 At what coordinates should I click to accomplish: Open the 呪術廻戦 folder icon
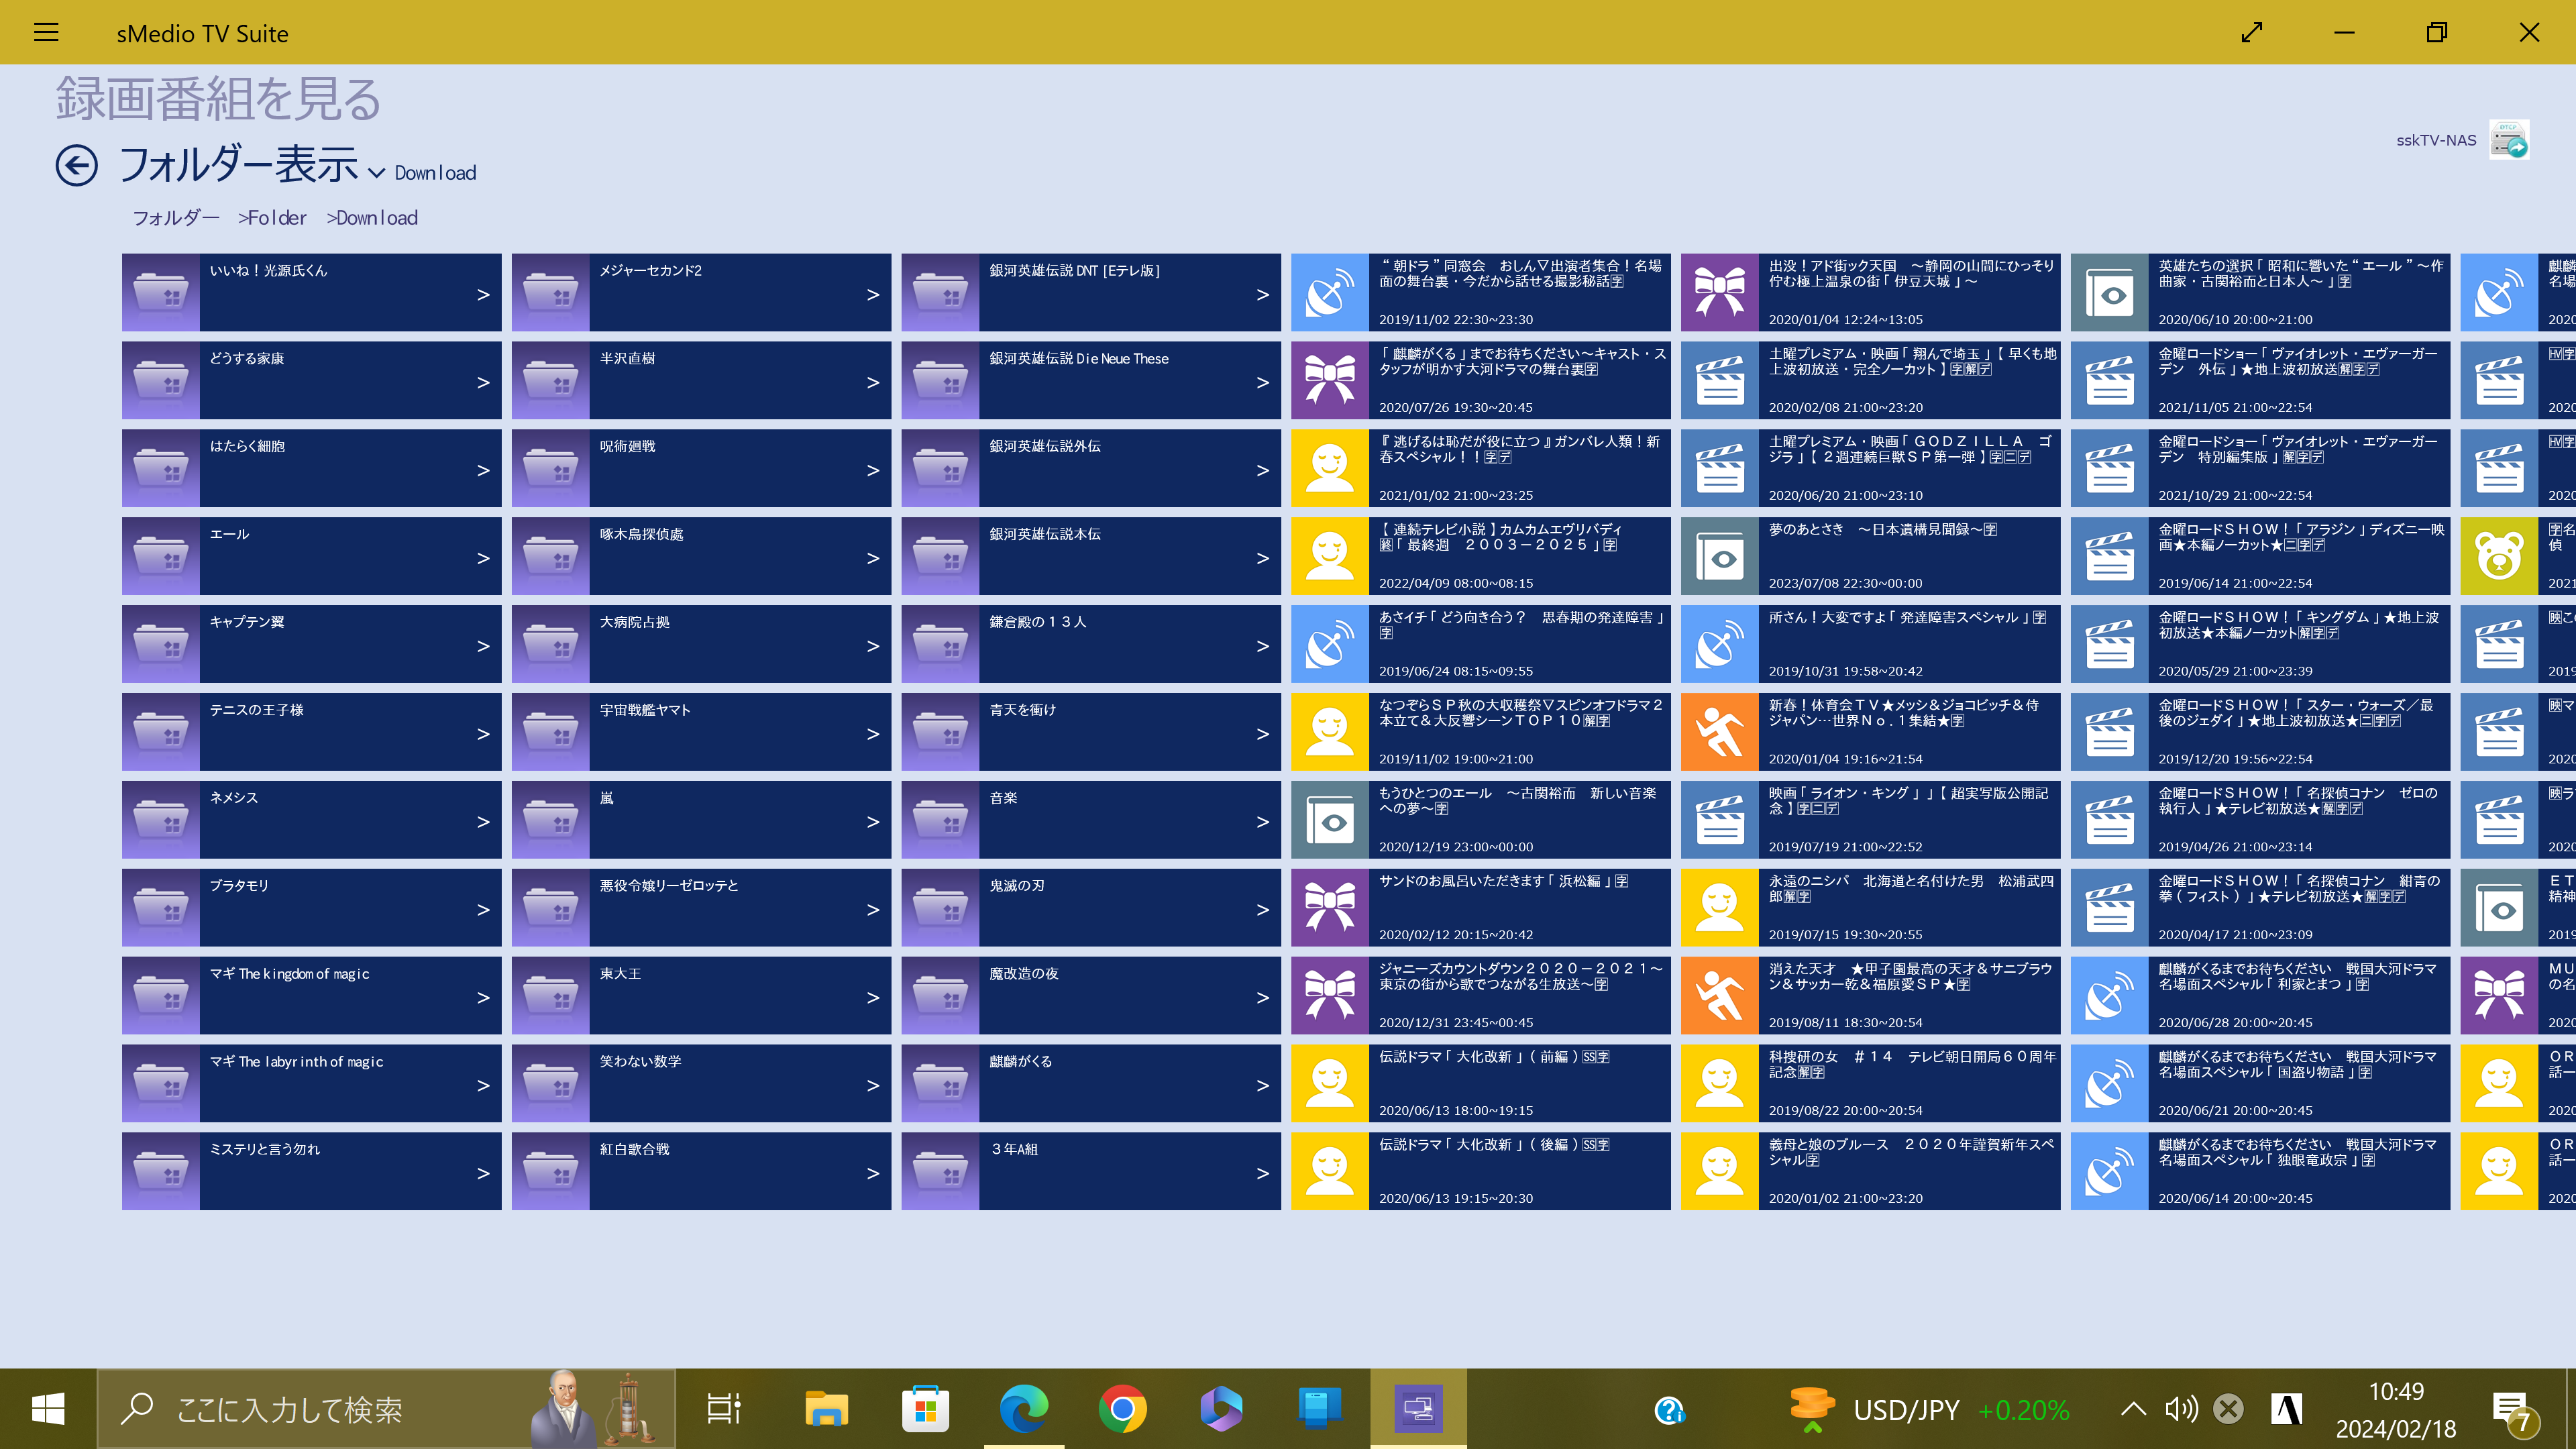pyautogui.click(x=551, y=468)
